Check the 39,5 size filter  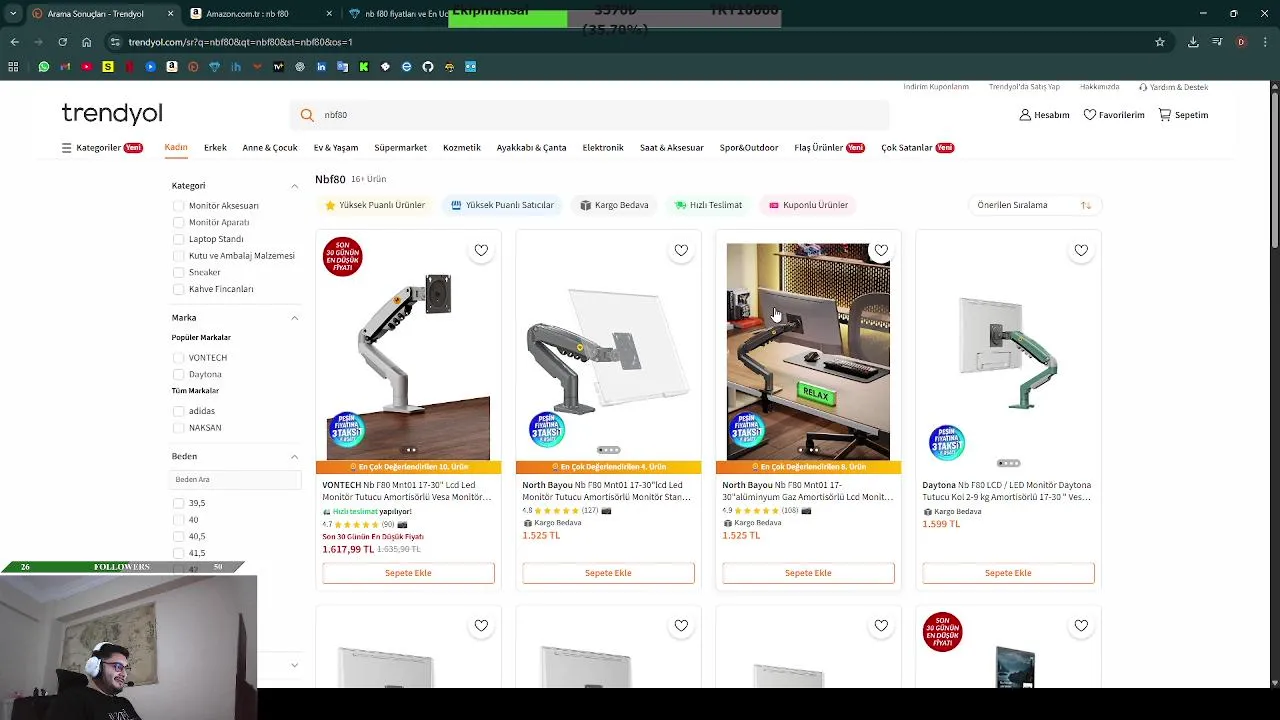pos(179,503)
